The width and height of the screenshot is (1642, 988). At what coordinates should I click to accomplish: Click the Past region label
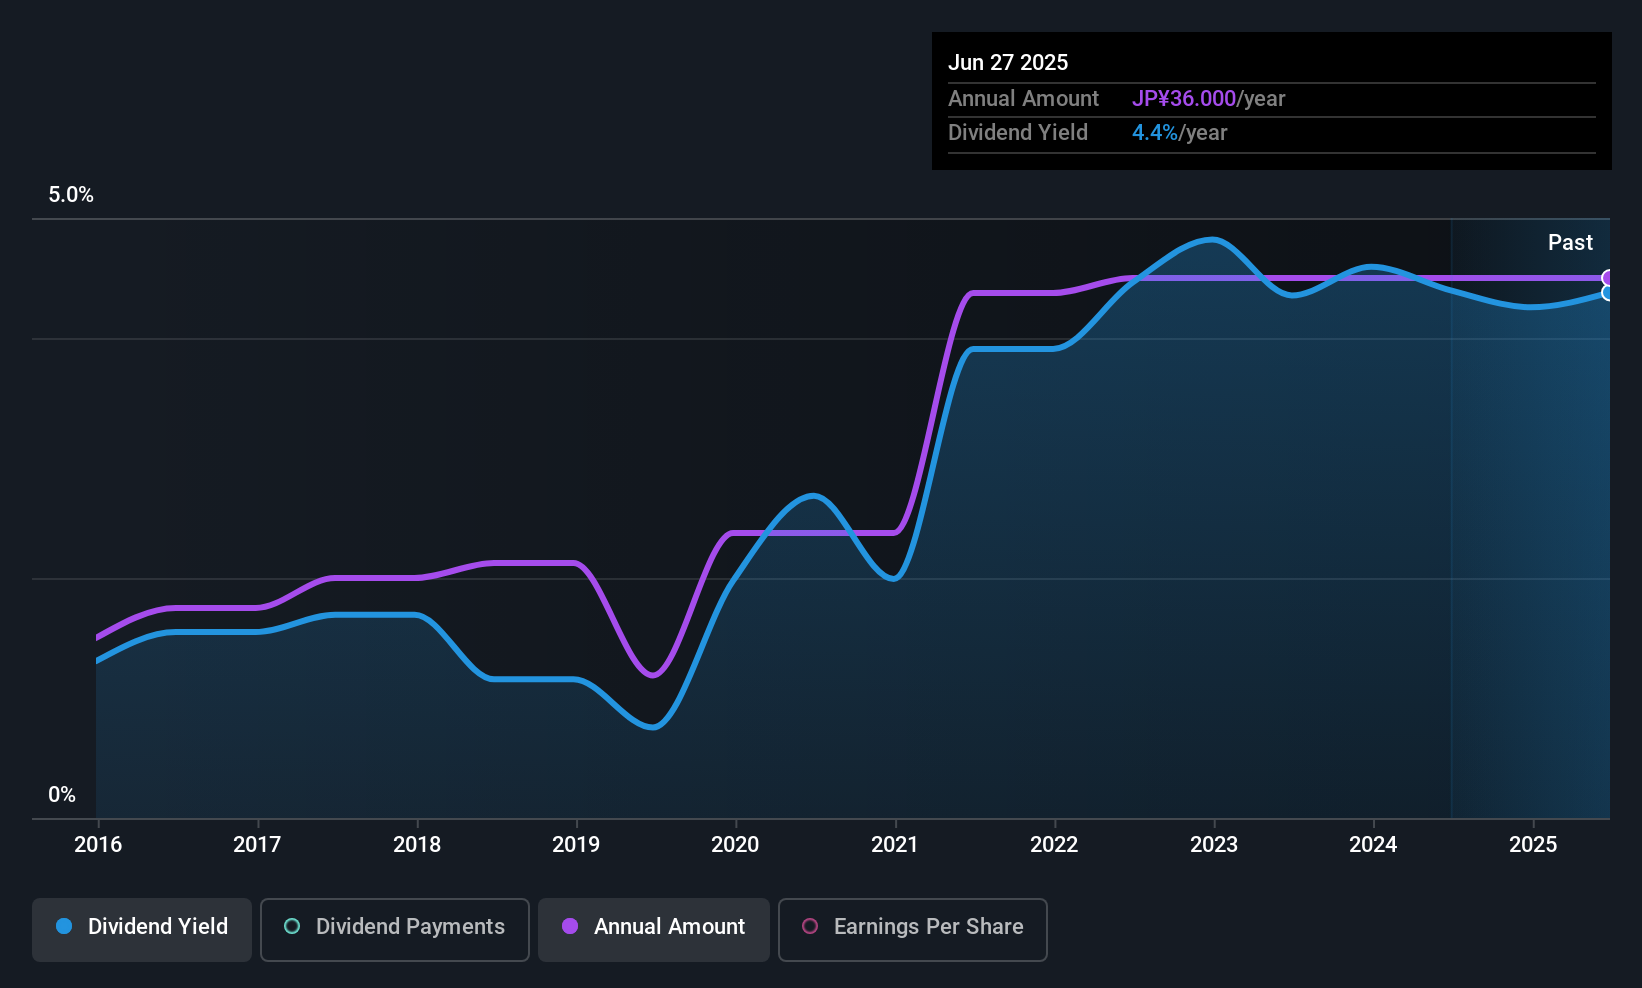coord(1570,242)
